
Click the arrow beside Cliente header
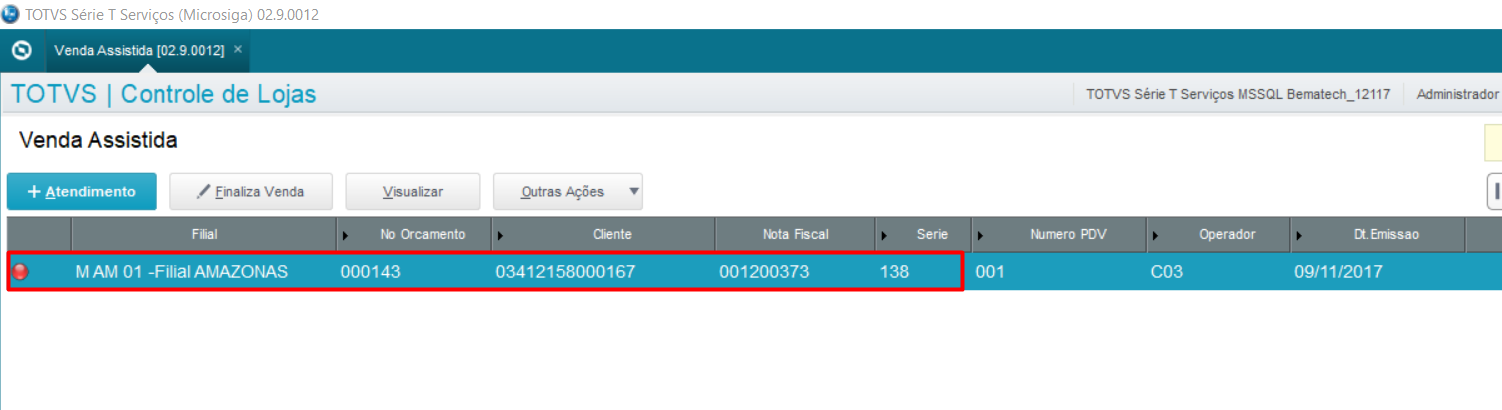[x=501, y=235]
